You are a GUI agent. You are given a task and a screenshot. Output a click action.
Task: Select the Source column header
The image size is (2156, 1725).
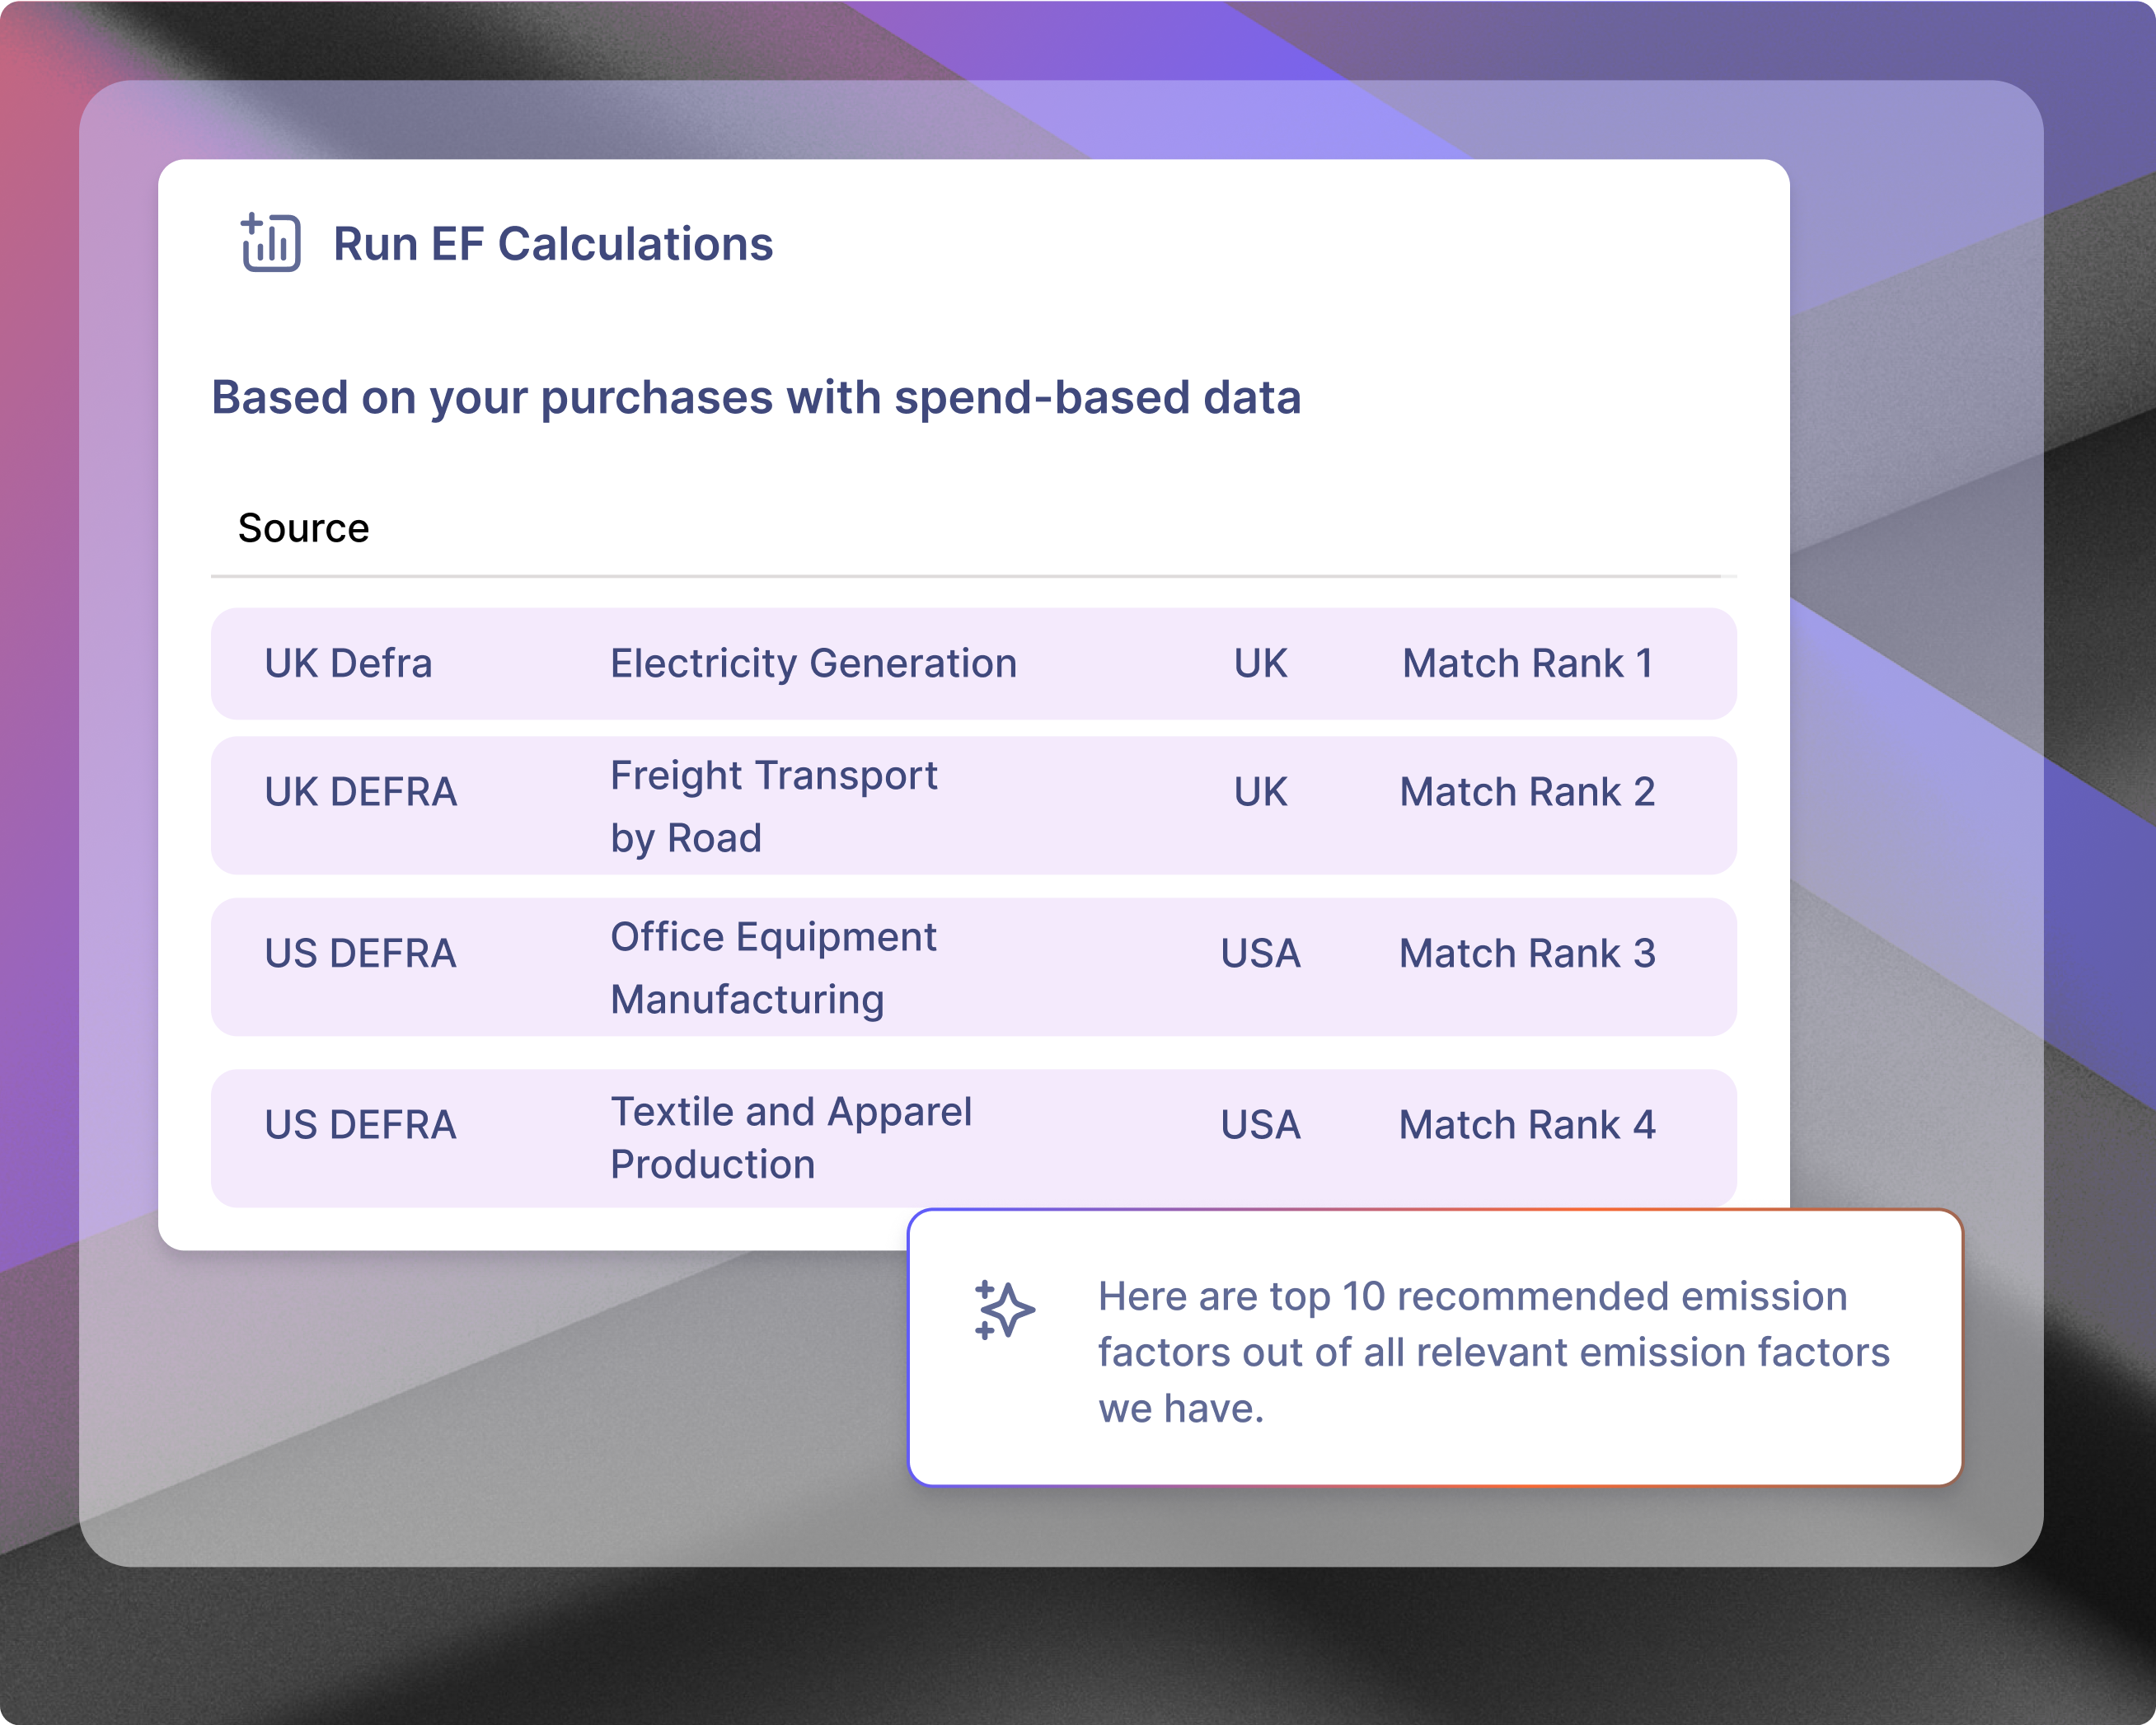point(303,528)
